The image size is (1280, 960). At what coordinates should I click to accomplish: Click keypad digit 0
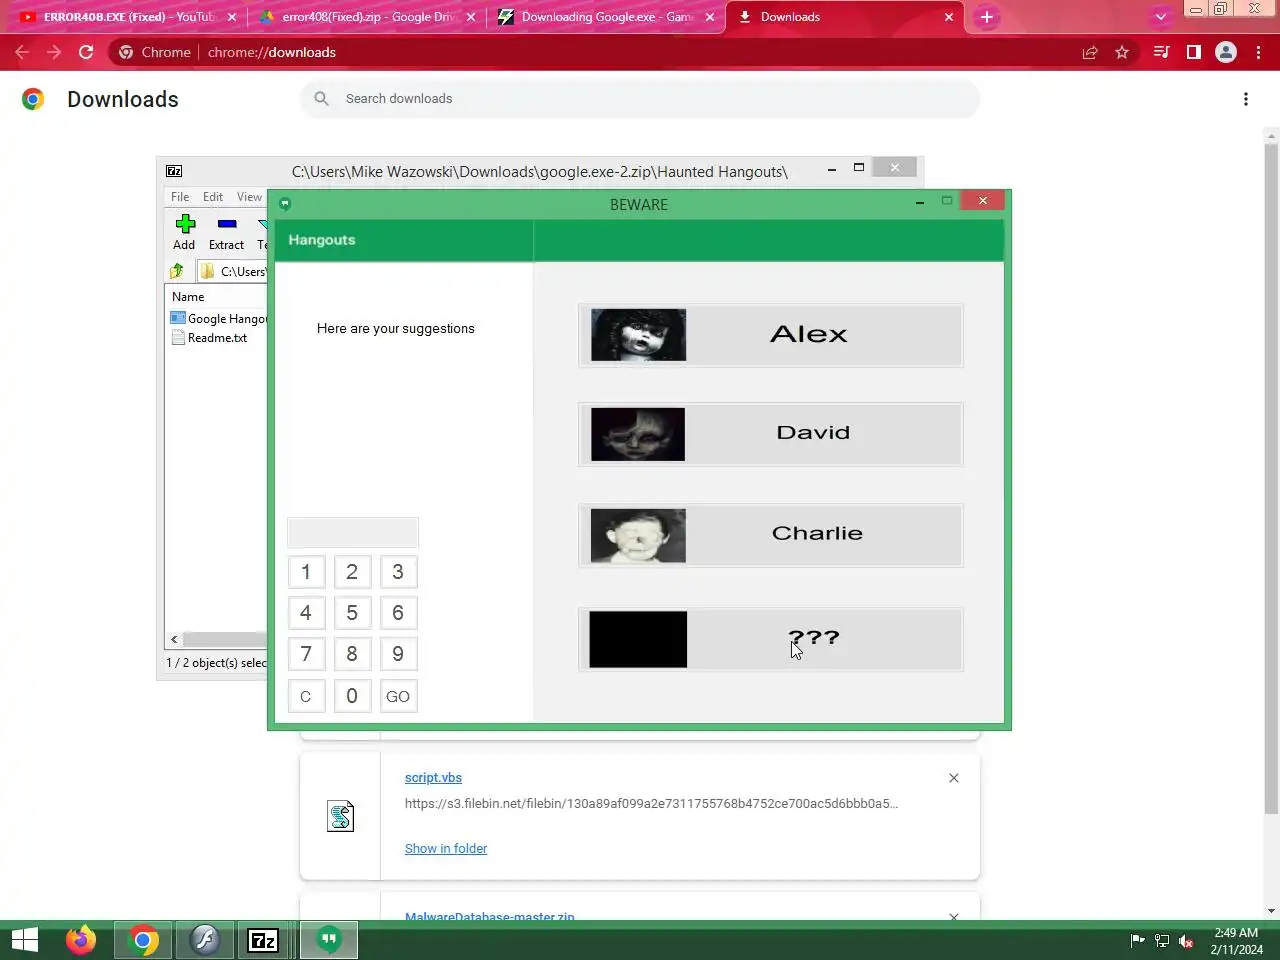pos(352,696)
